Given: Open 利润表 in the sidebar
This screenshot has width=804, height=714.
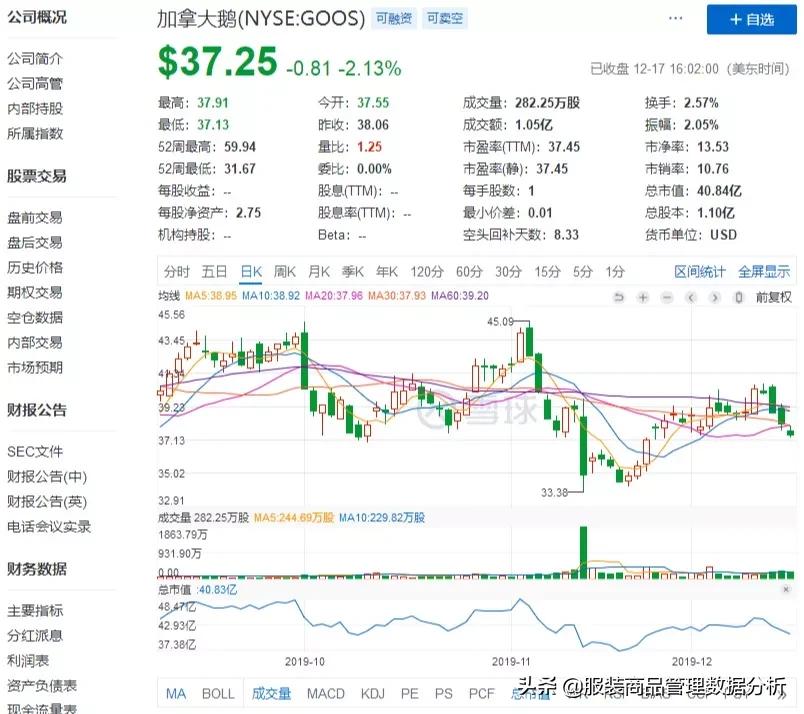Looking at the screenshot, I should click(x=28, y=661).
